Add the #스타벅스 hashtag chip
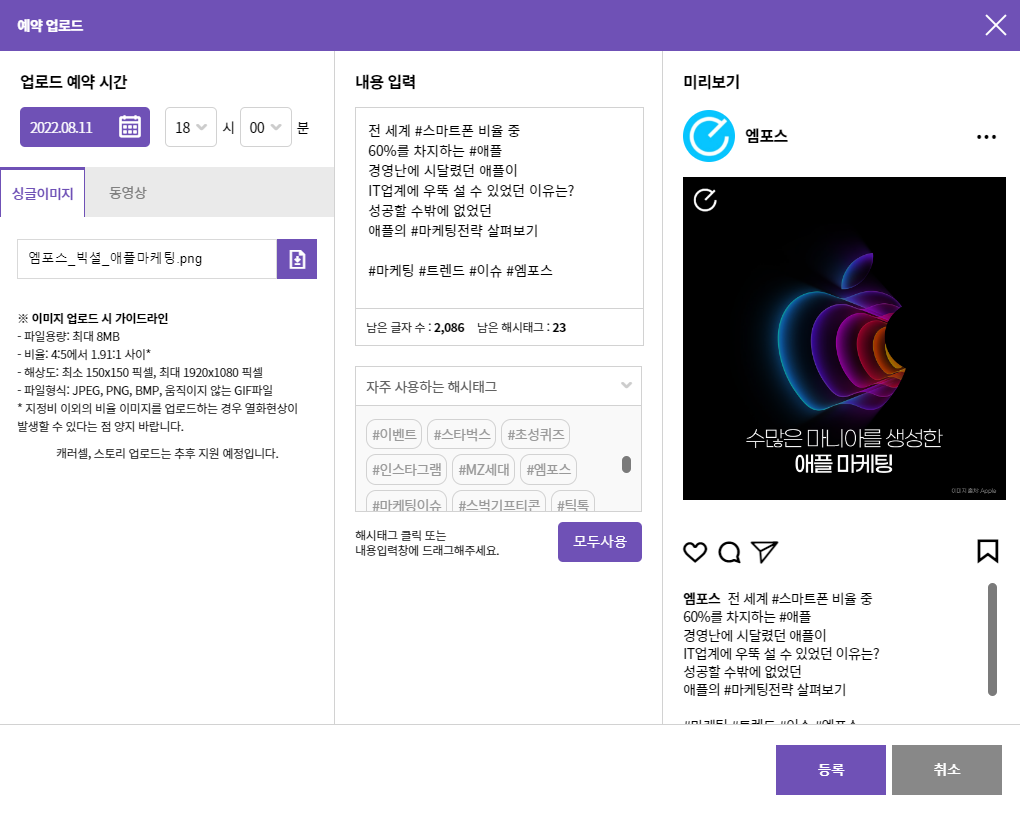Image resolution: width=1020 pixels, height=815 pixels. coord(461,434)
